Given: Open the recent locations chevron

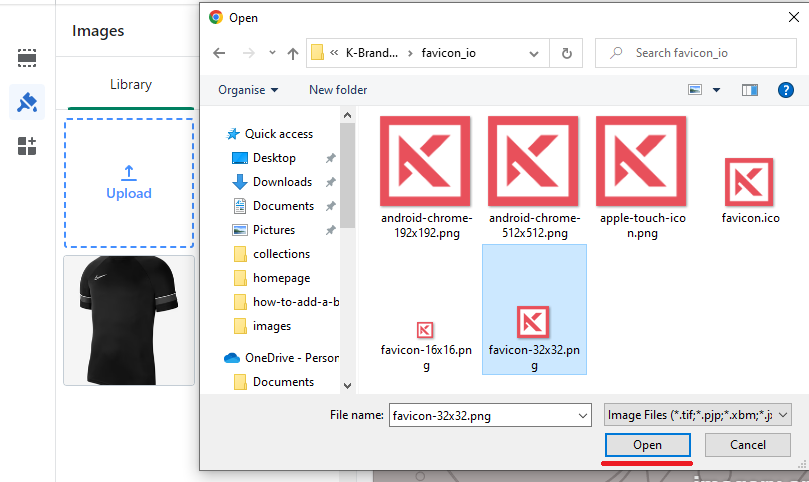Looking at the screenshot, I should coord(272,53).
